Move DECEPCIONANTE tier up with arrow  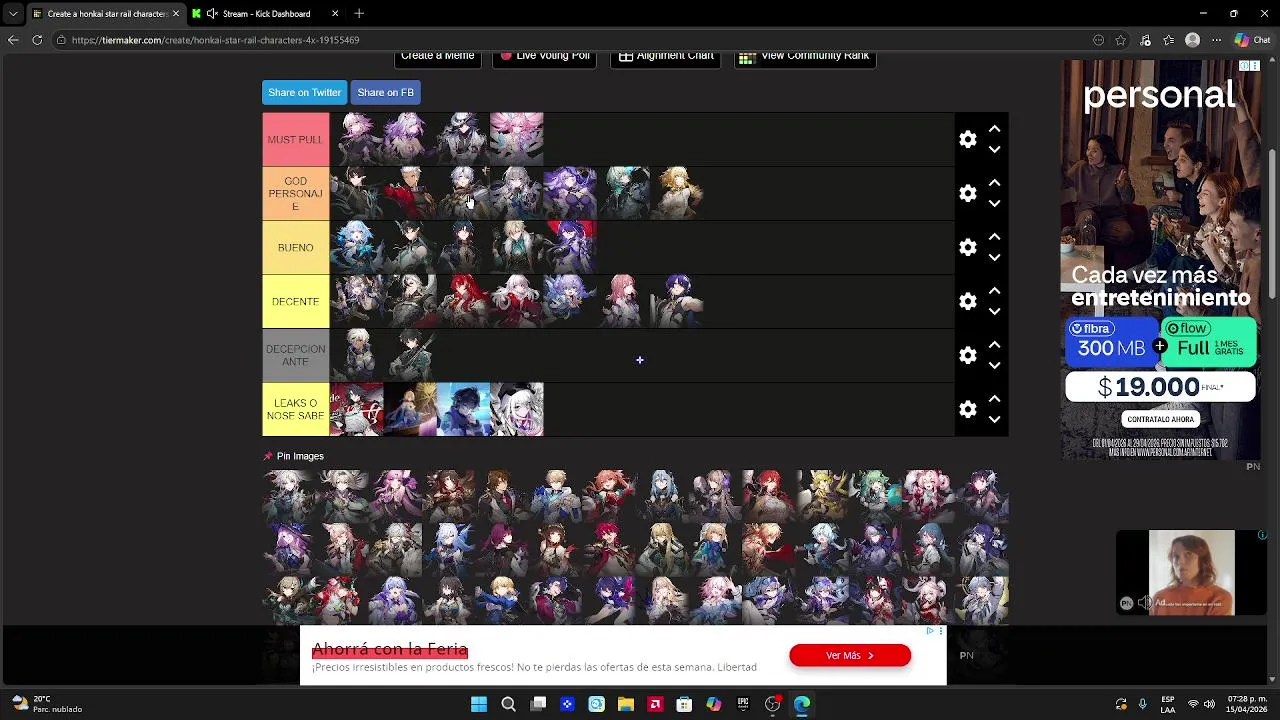click(994, 346)
